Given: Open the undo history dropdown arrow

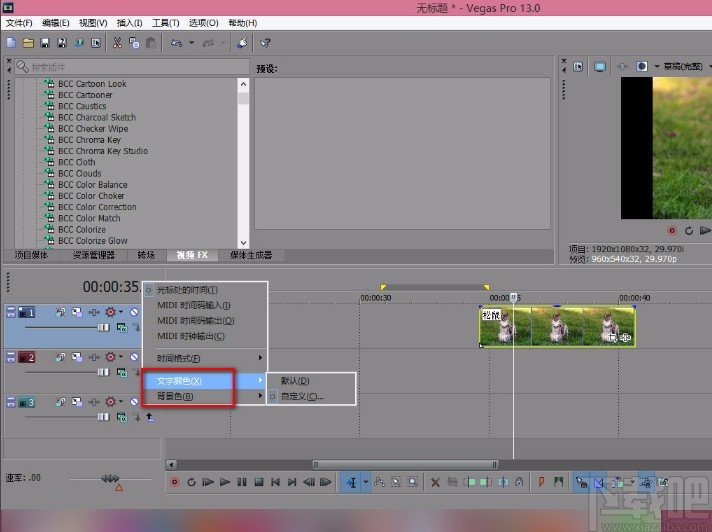Looking at the screenshot, I should click(x=191, y=43).
